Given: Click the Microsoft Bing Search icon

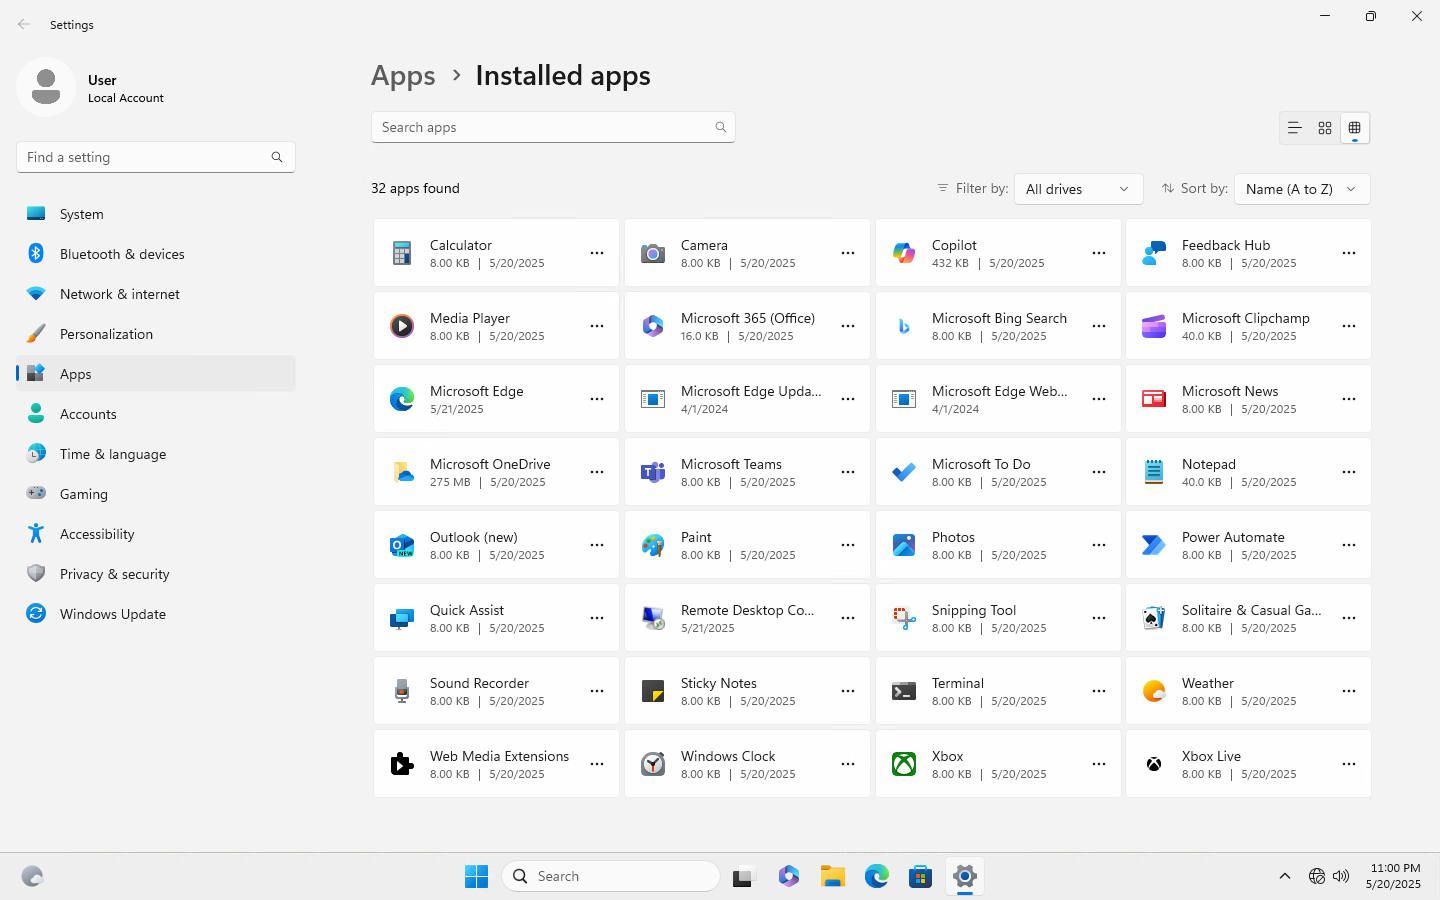Looking at the screenshot, I should (904, 326).
